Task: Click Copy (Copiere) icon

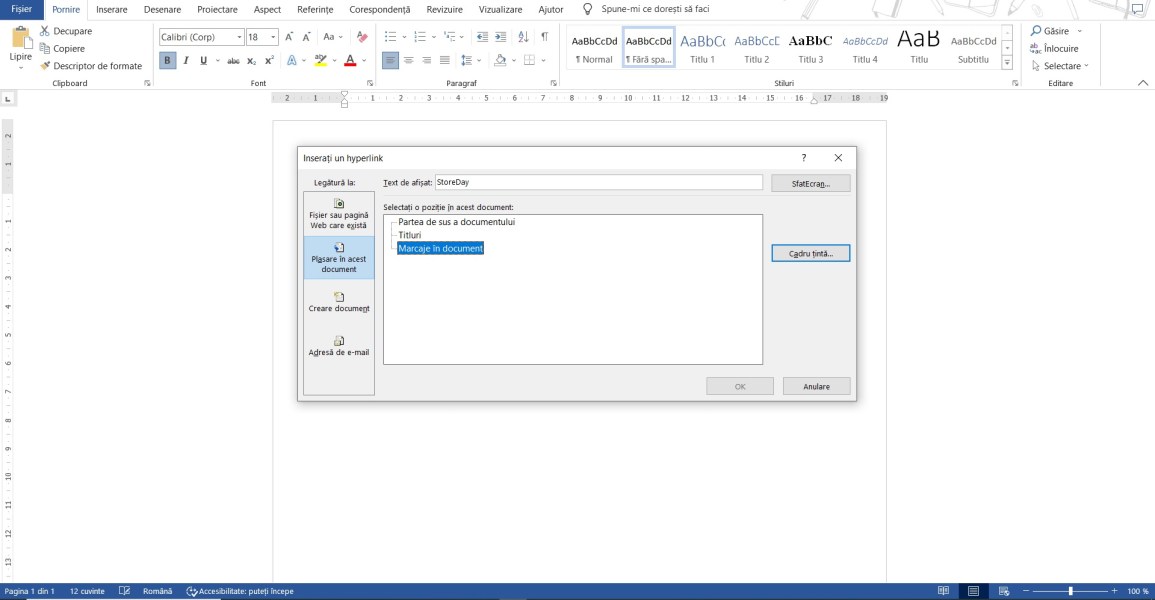Action: coord(45,49)
